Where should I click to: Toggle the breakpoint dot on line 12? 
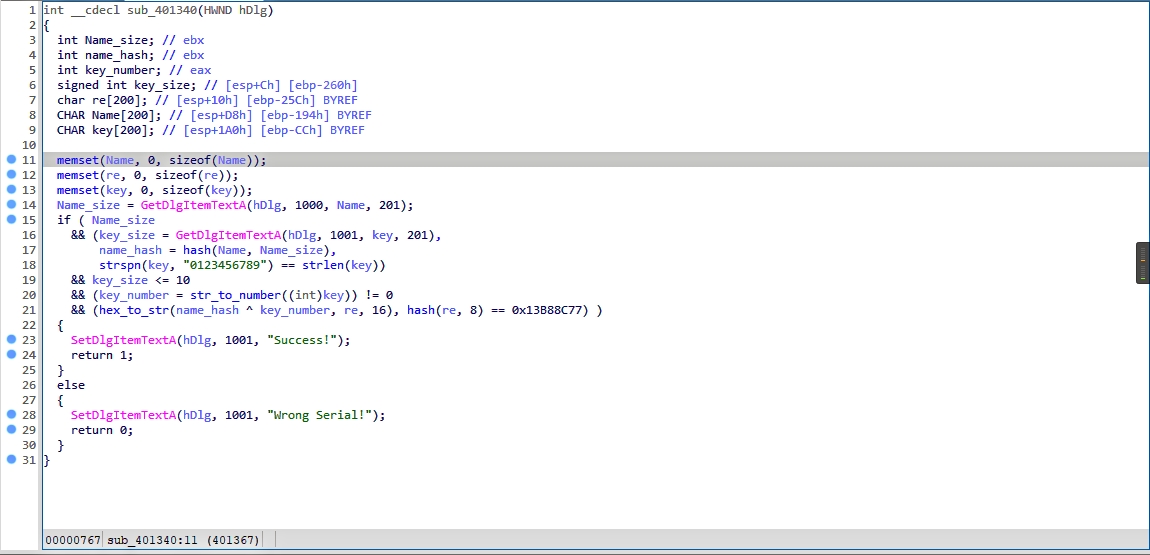(x=11, y=174)
